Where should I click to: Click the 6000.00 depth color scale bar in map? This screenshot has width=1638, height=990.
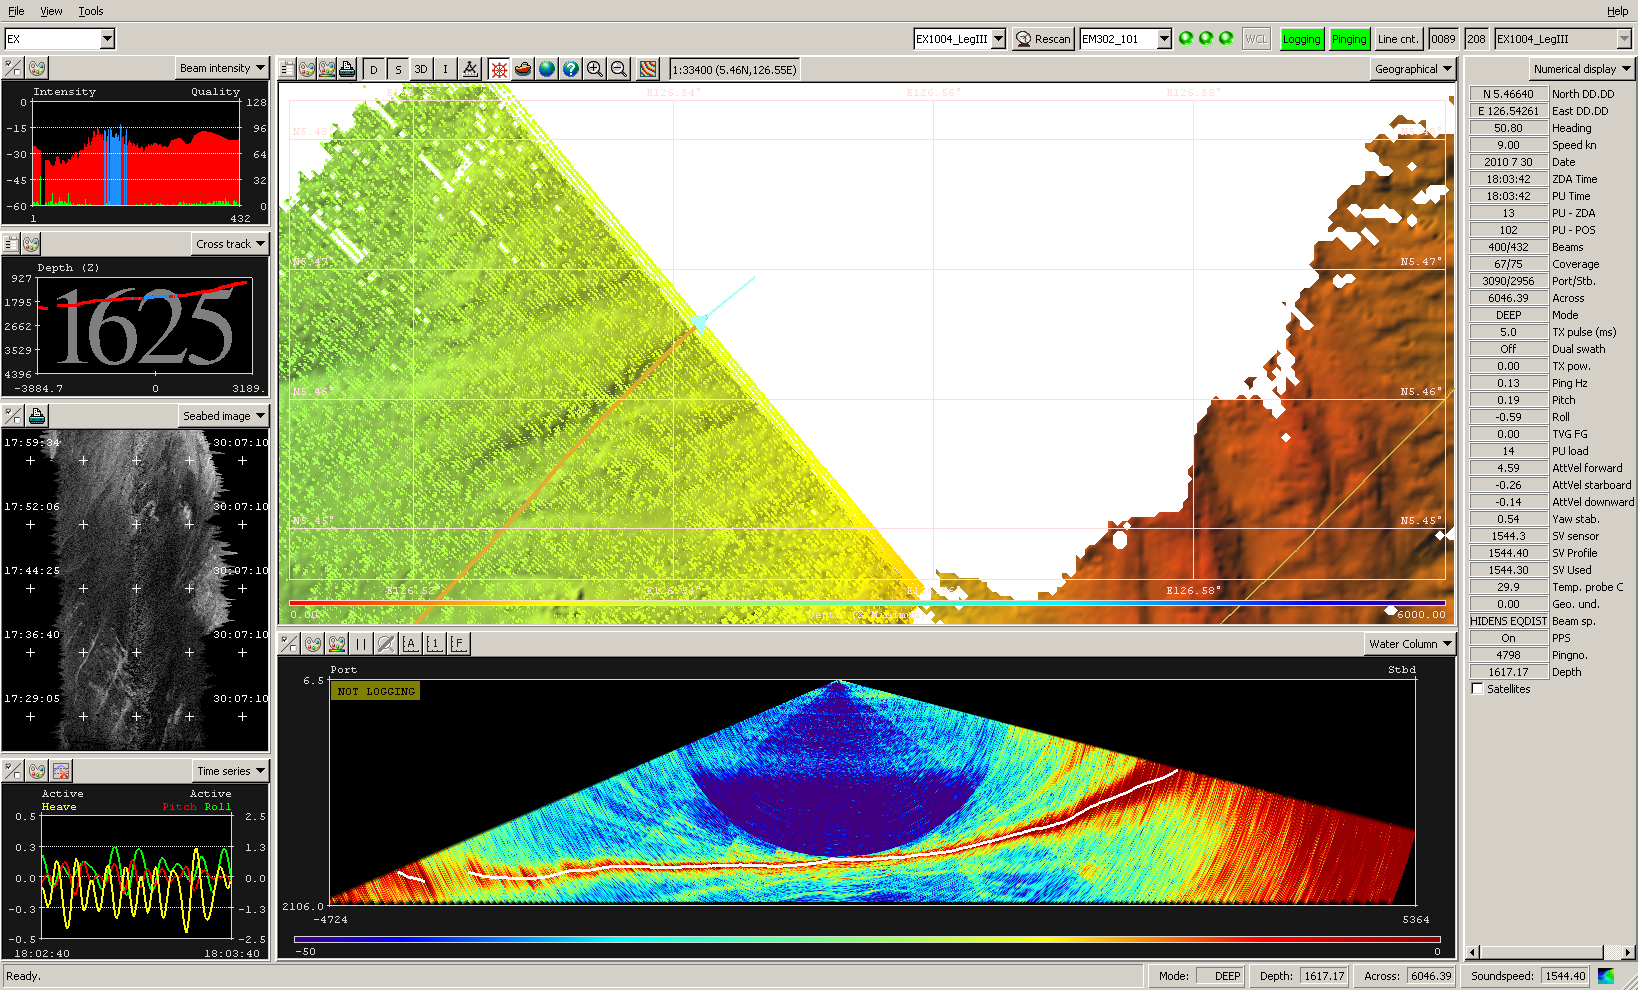pos(867,603)
